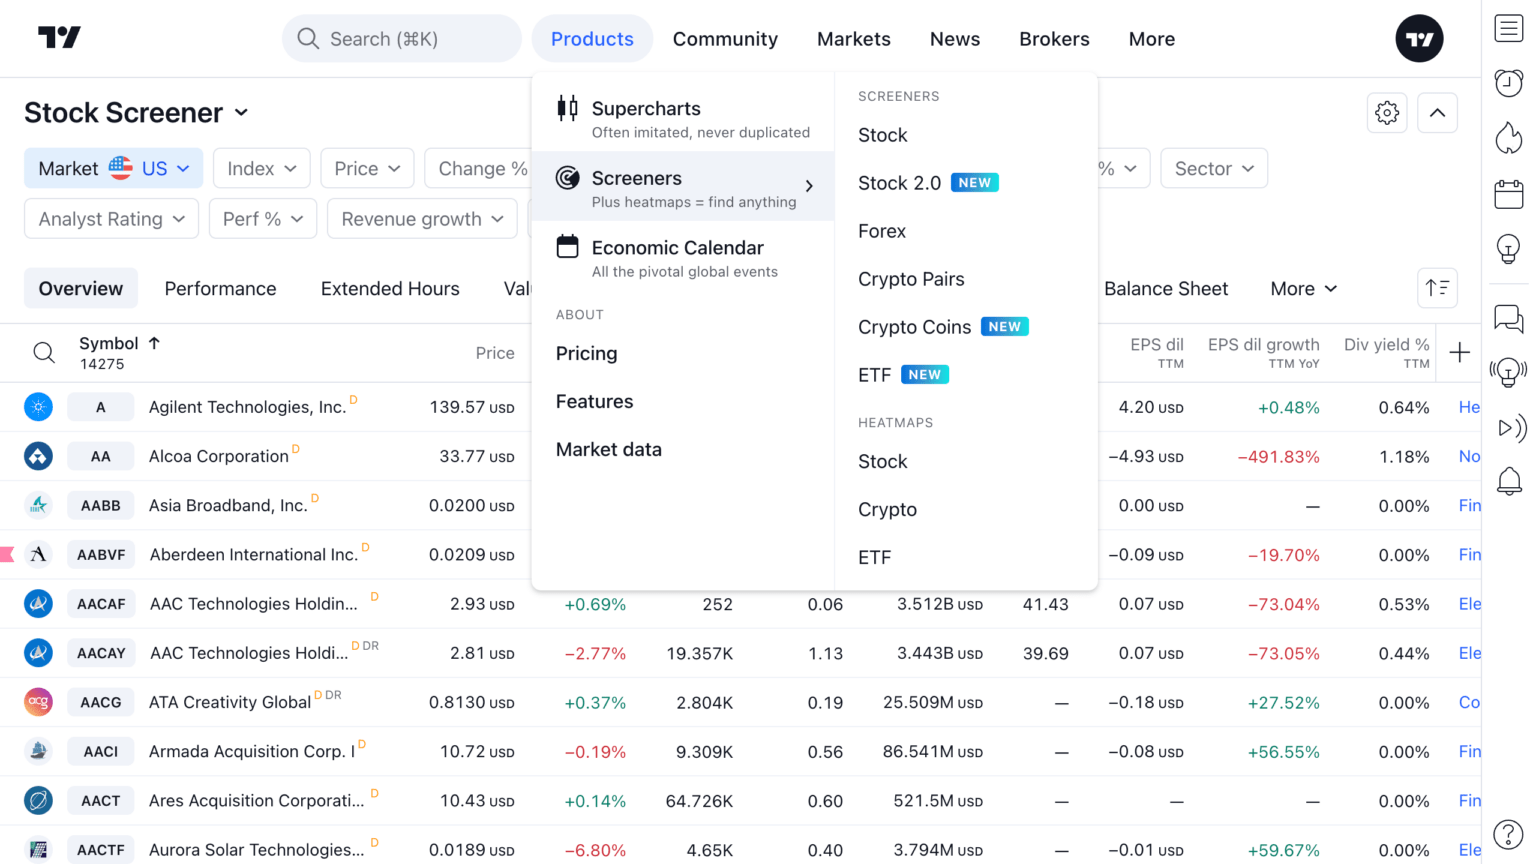Screen dimensions: 1536x864
Task: Open the Index filter dropdown
Action: pos(261,168)
